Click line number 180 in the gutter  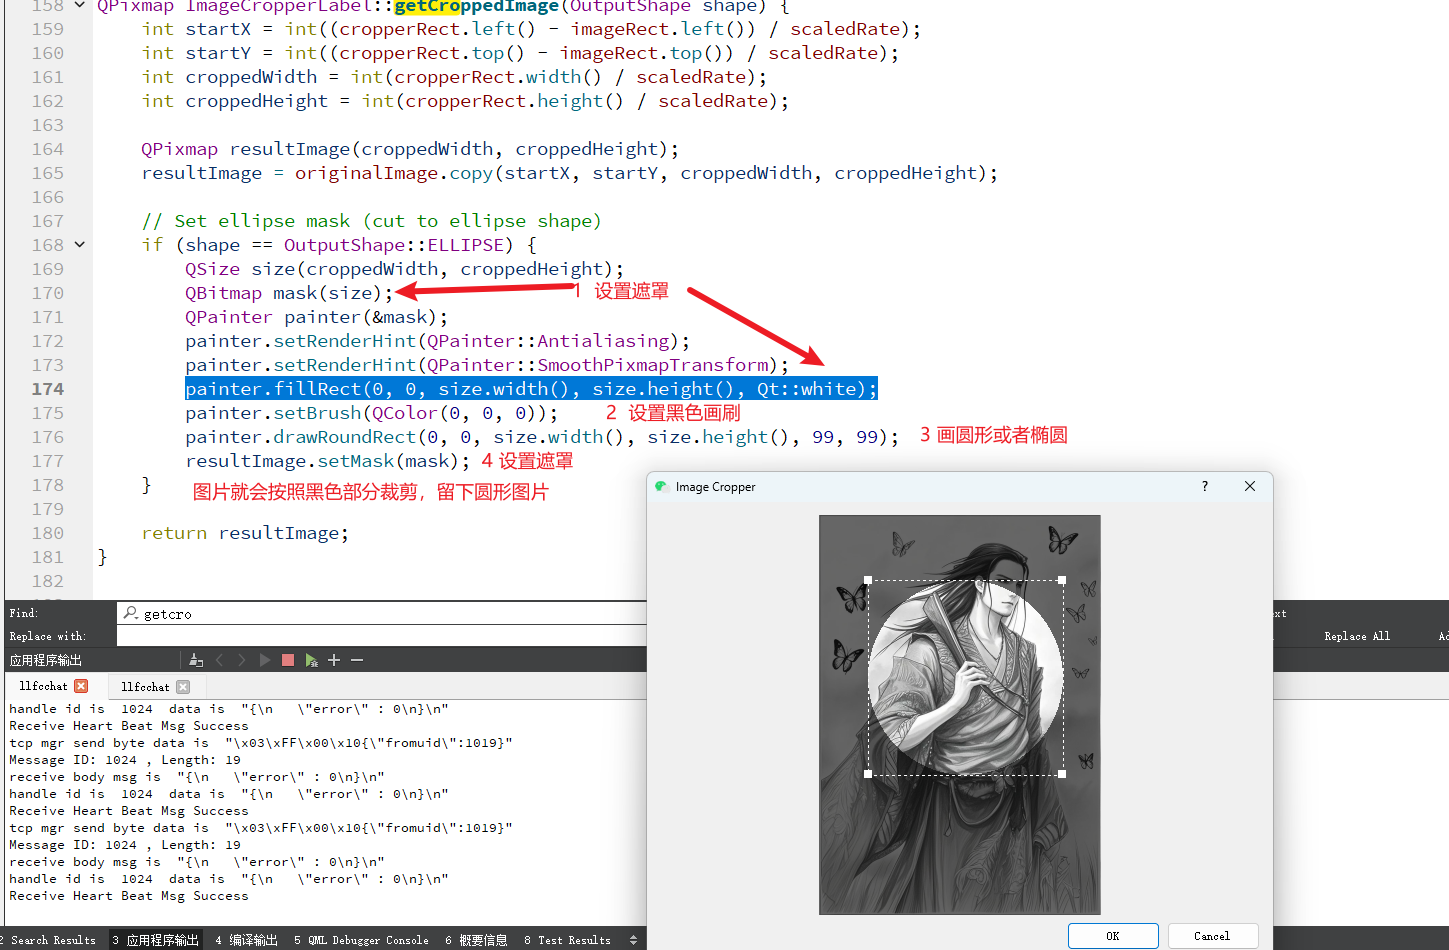[x=47, y=533]
